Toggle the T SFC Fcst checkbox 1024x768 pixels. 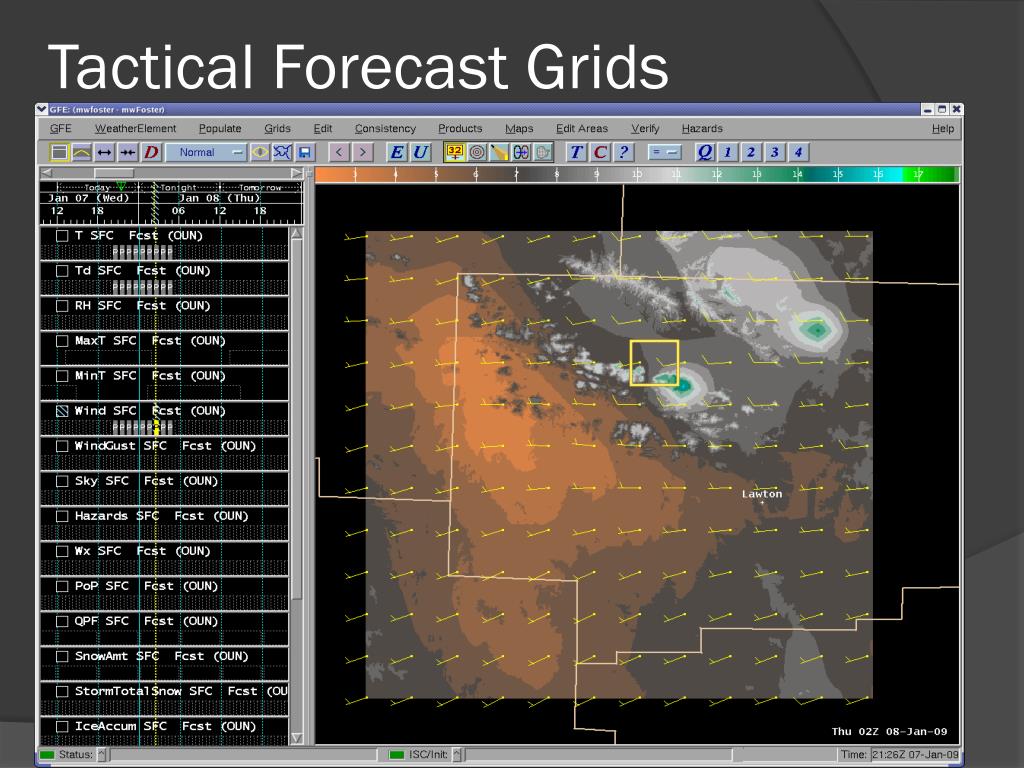tap(62, 236)
